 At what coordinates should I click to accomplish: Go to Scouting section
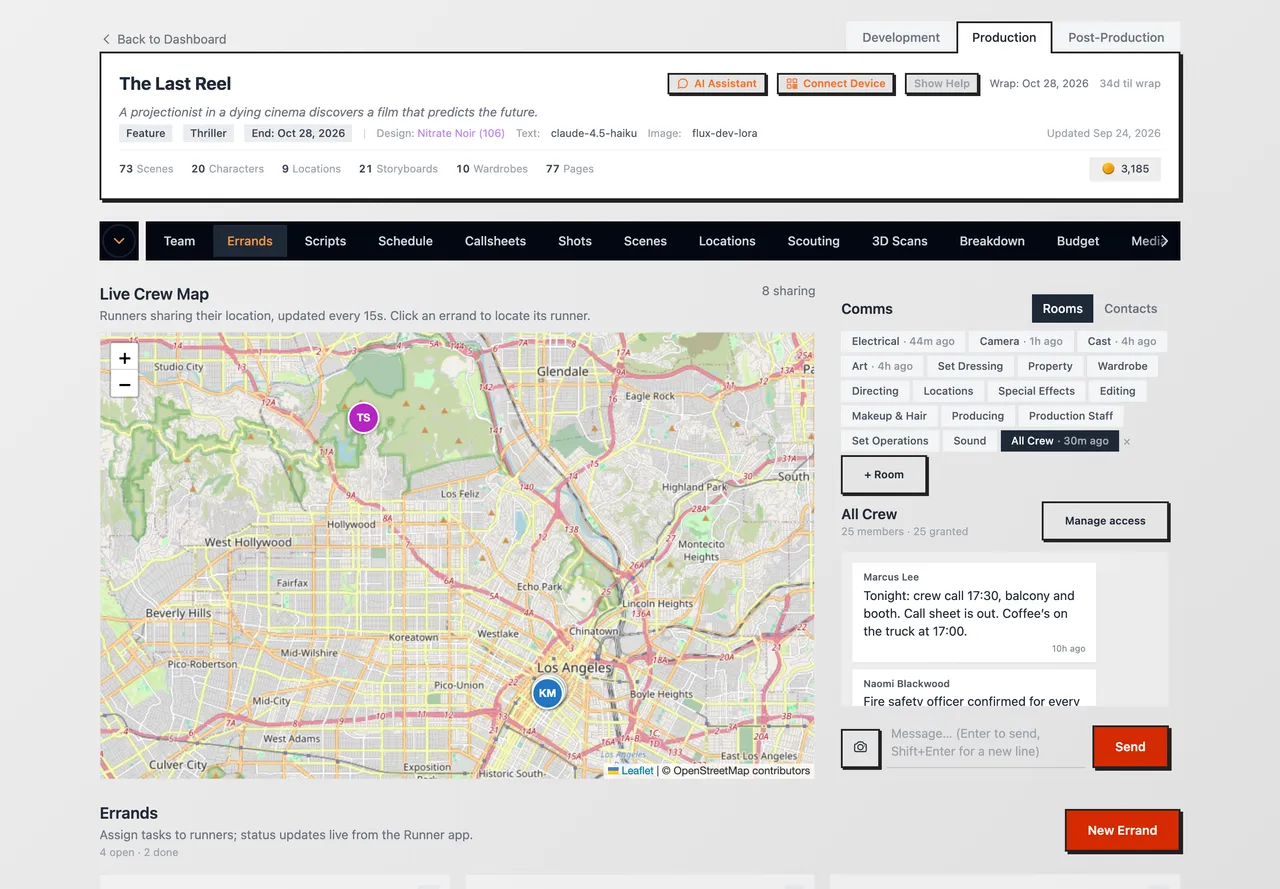(x=813, y=241)
